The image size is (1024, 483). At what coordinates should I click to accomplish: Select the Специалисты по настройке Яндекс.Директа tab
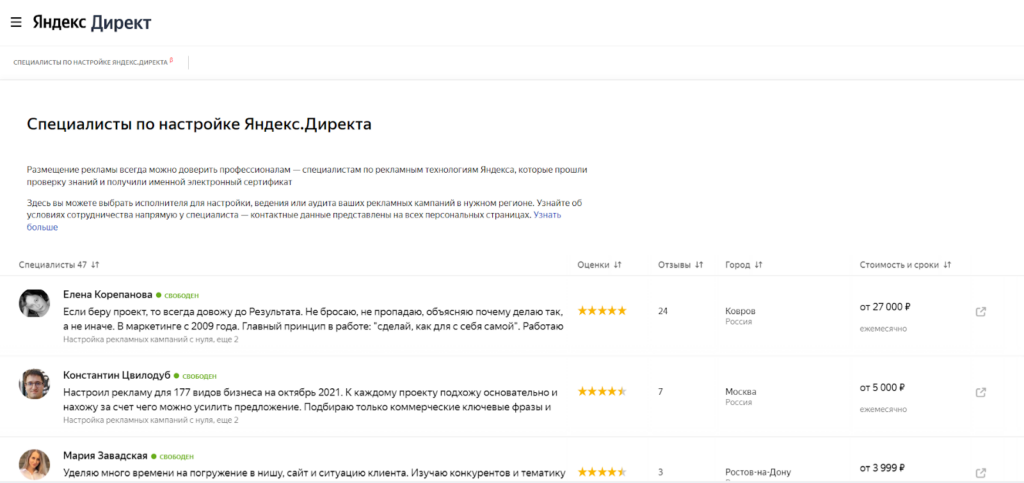(90, 63)
